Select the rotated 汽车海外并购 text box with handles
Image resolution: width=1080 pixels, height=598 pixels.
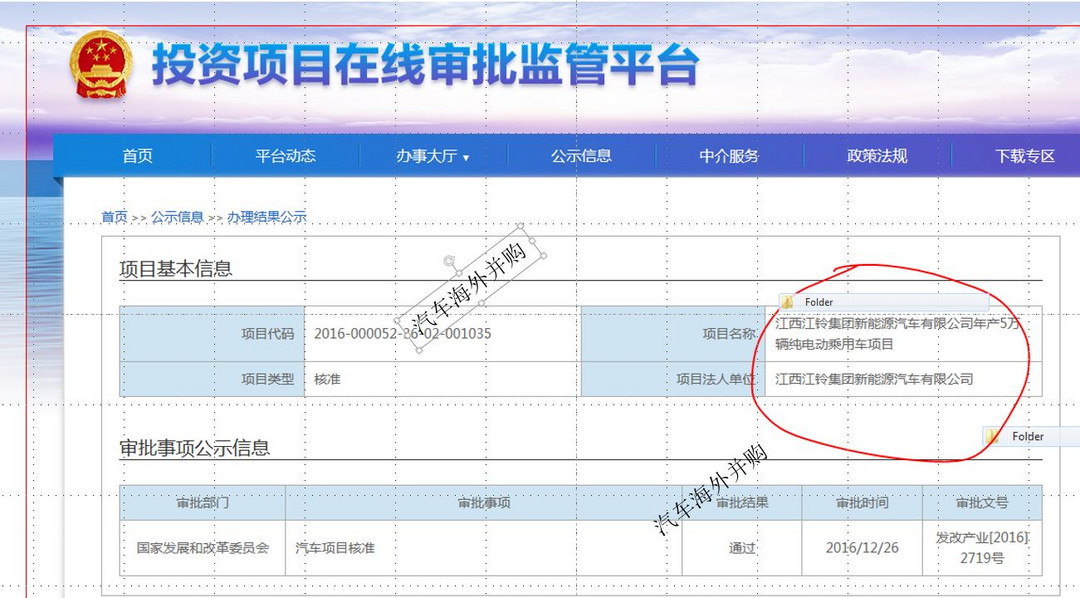[470, 288]
